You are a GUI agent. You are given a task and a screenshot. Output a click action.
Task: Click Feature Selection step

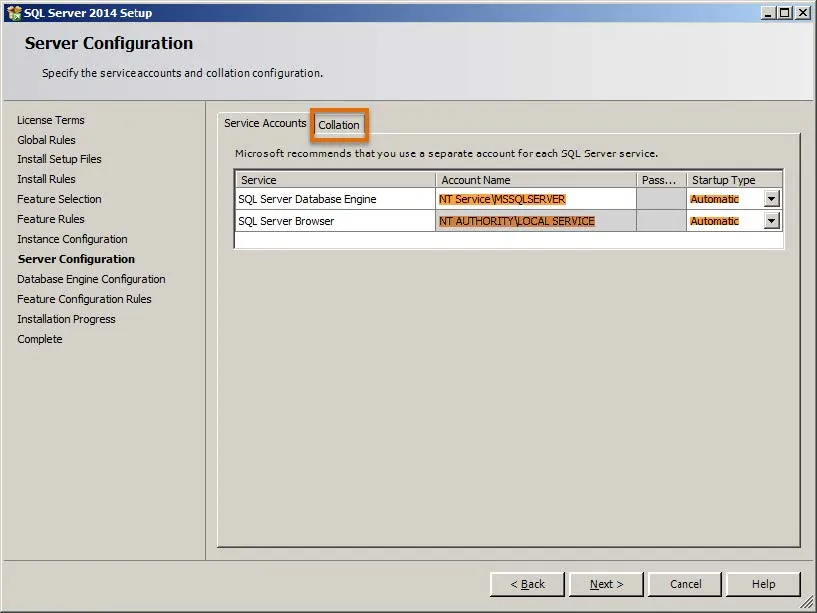pos(59,199)
